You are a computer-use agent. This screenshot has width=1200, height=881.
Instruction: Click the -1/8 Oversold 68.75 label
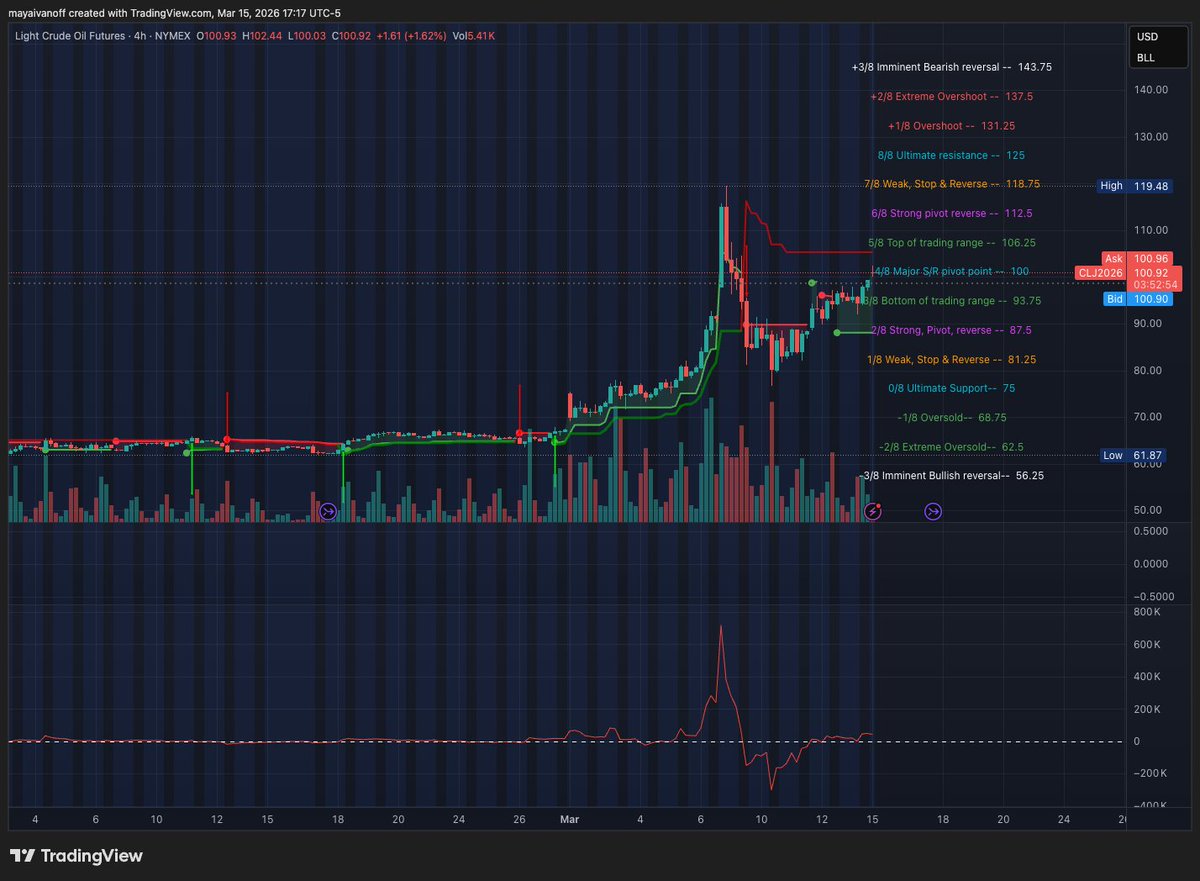(x=952, y=417)
